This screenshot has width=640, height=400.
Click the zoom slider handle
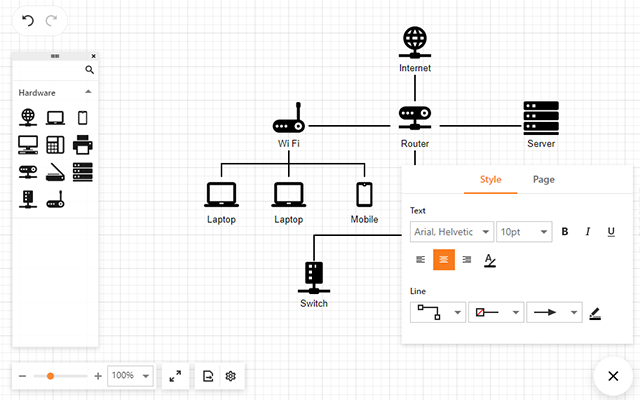[x=50, y=376]
